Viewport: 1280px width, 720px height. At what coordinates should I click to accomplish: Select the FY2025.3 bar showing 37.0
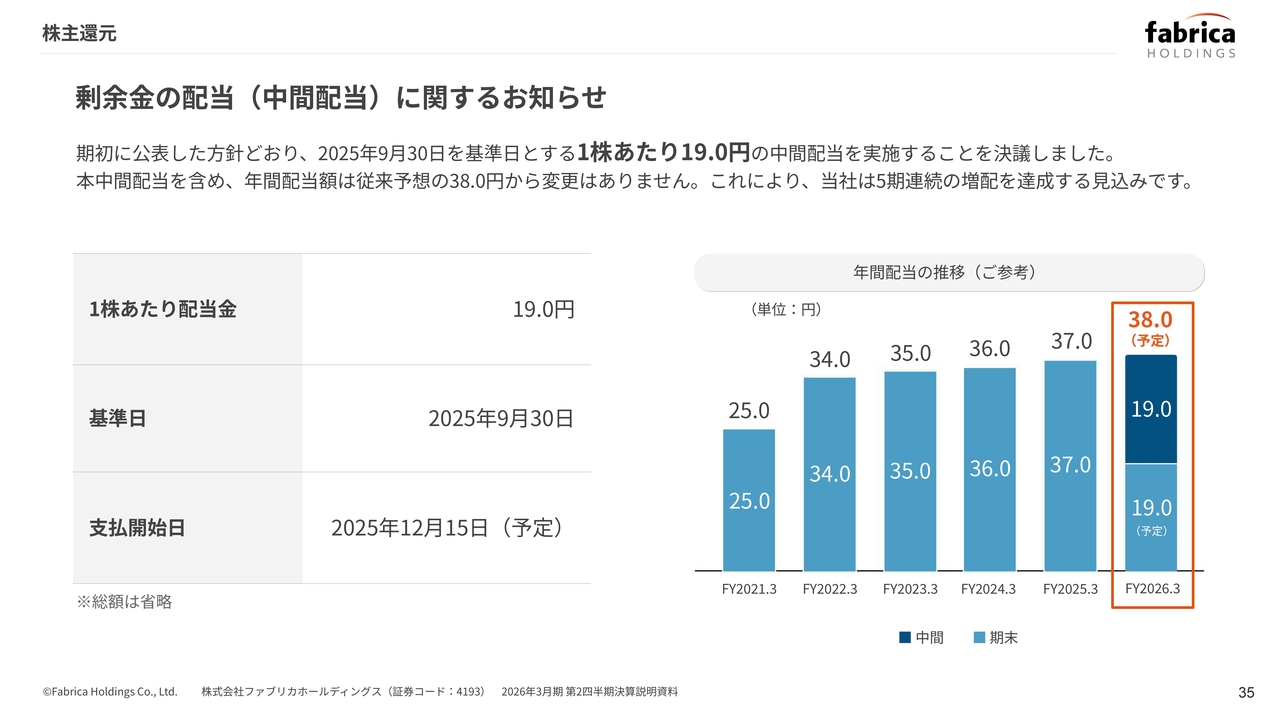(x=1070, y=465)
